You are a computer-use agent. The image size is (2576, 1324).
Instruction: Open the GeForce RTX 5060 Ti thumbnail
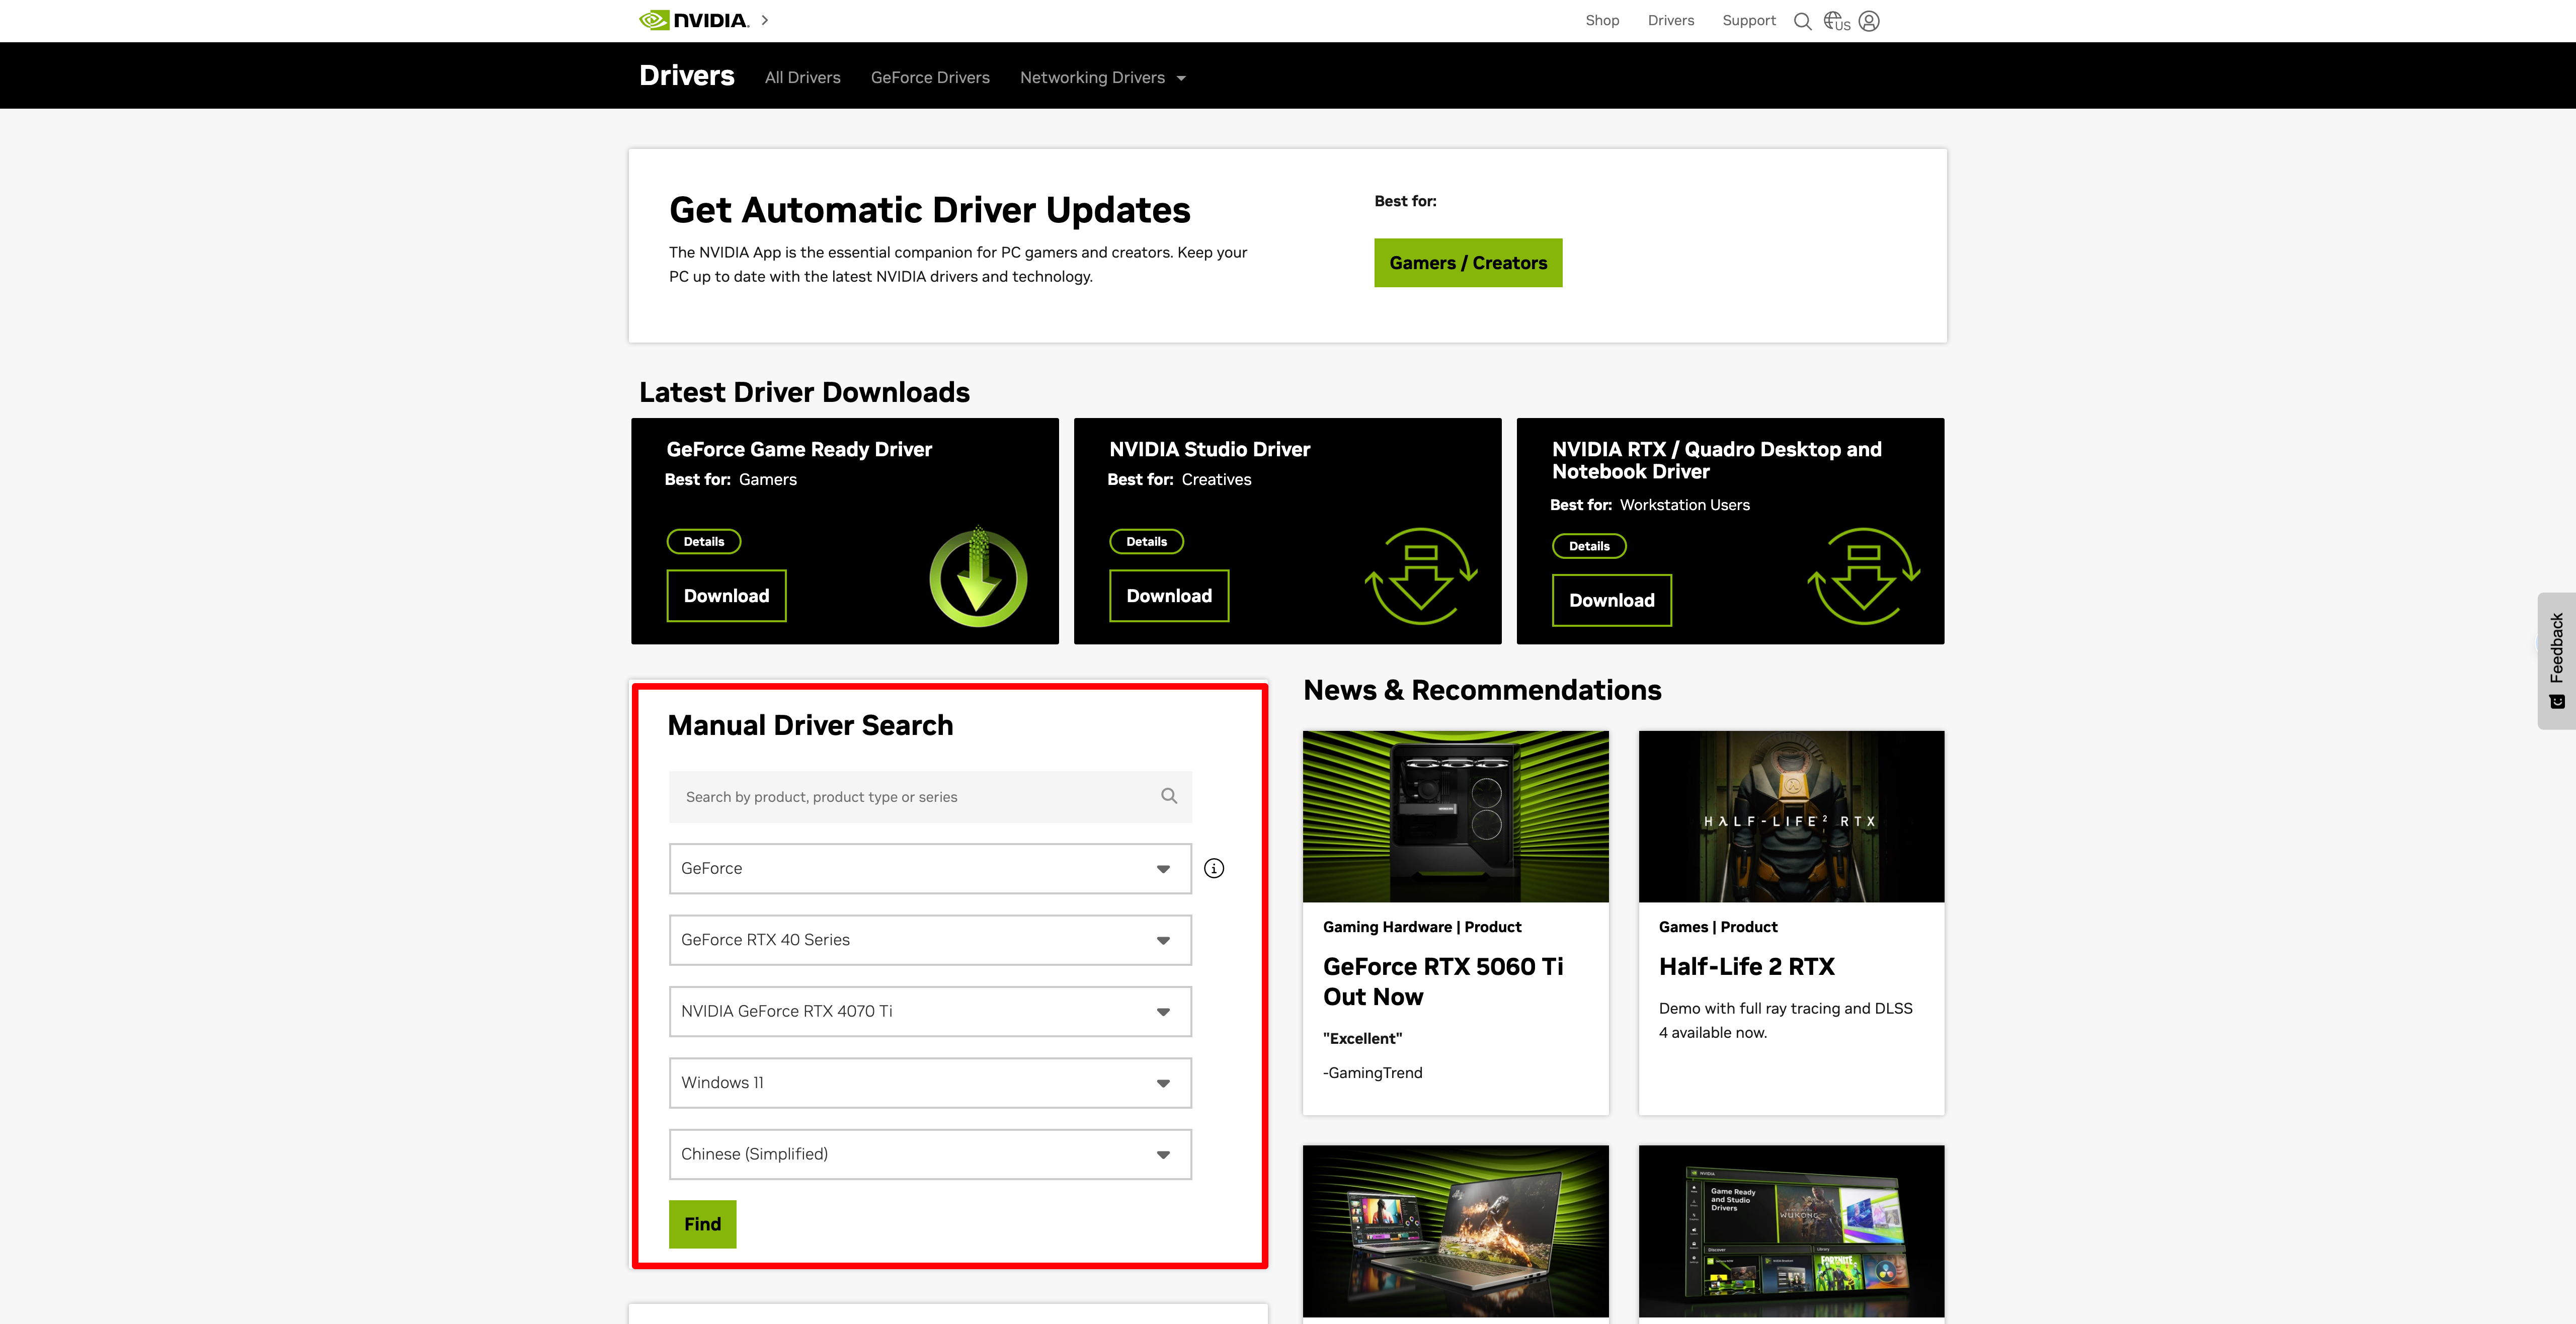pyautogui.click(x=1456, y=816)
